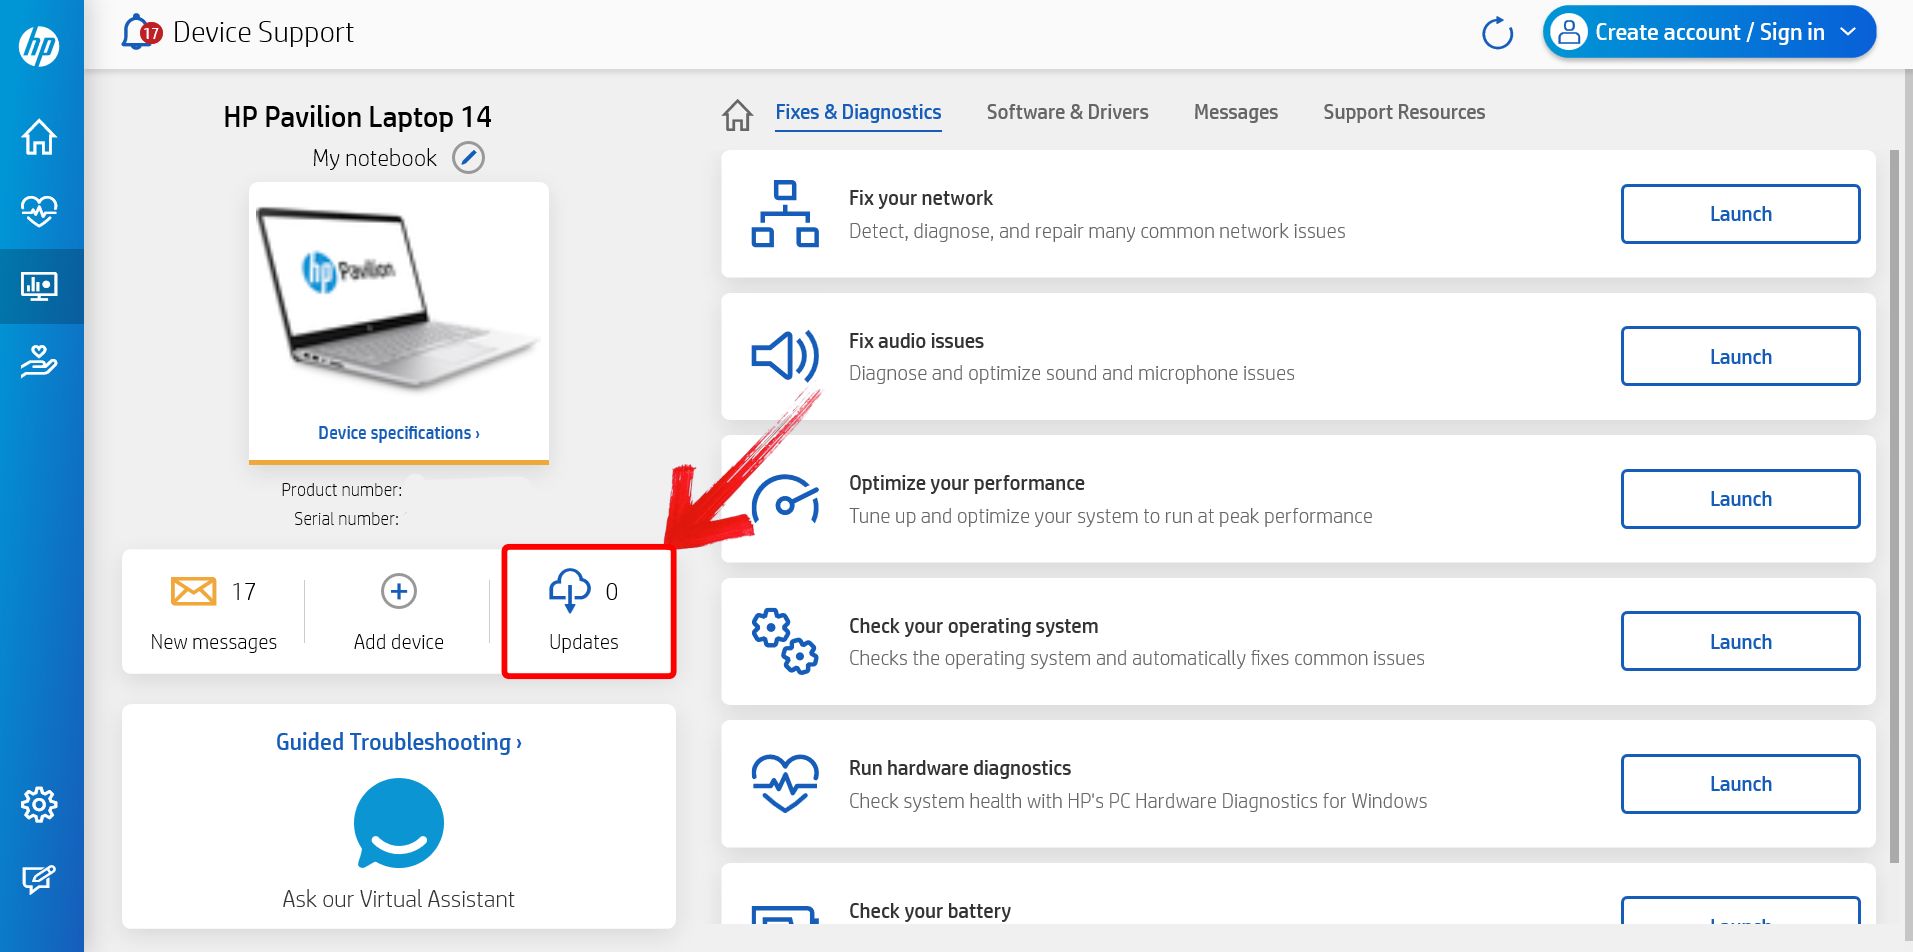1913x952 pixels.
Task: Click the Fix your network title
Action: 920,198
